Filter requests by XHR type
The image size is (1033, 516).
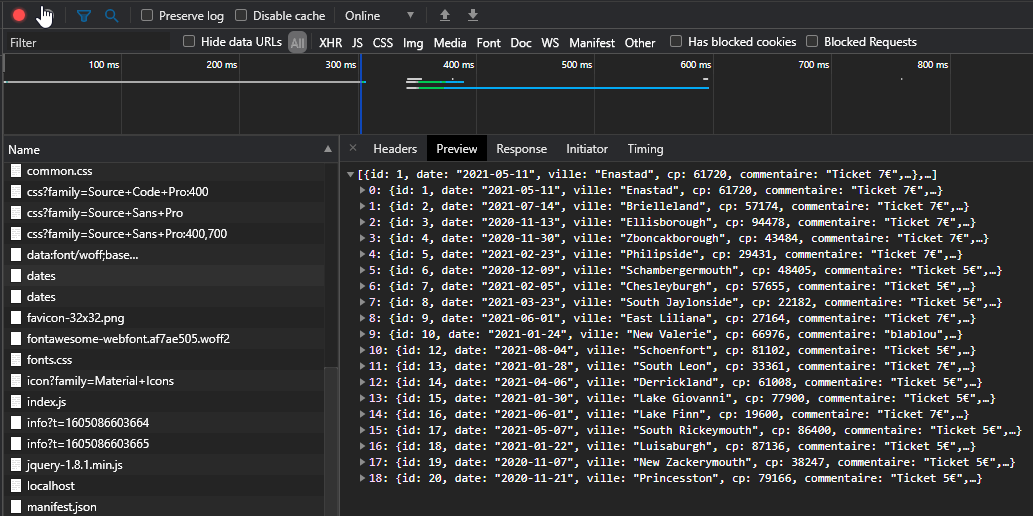point(330,43)
